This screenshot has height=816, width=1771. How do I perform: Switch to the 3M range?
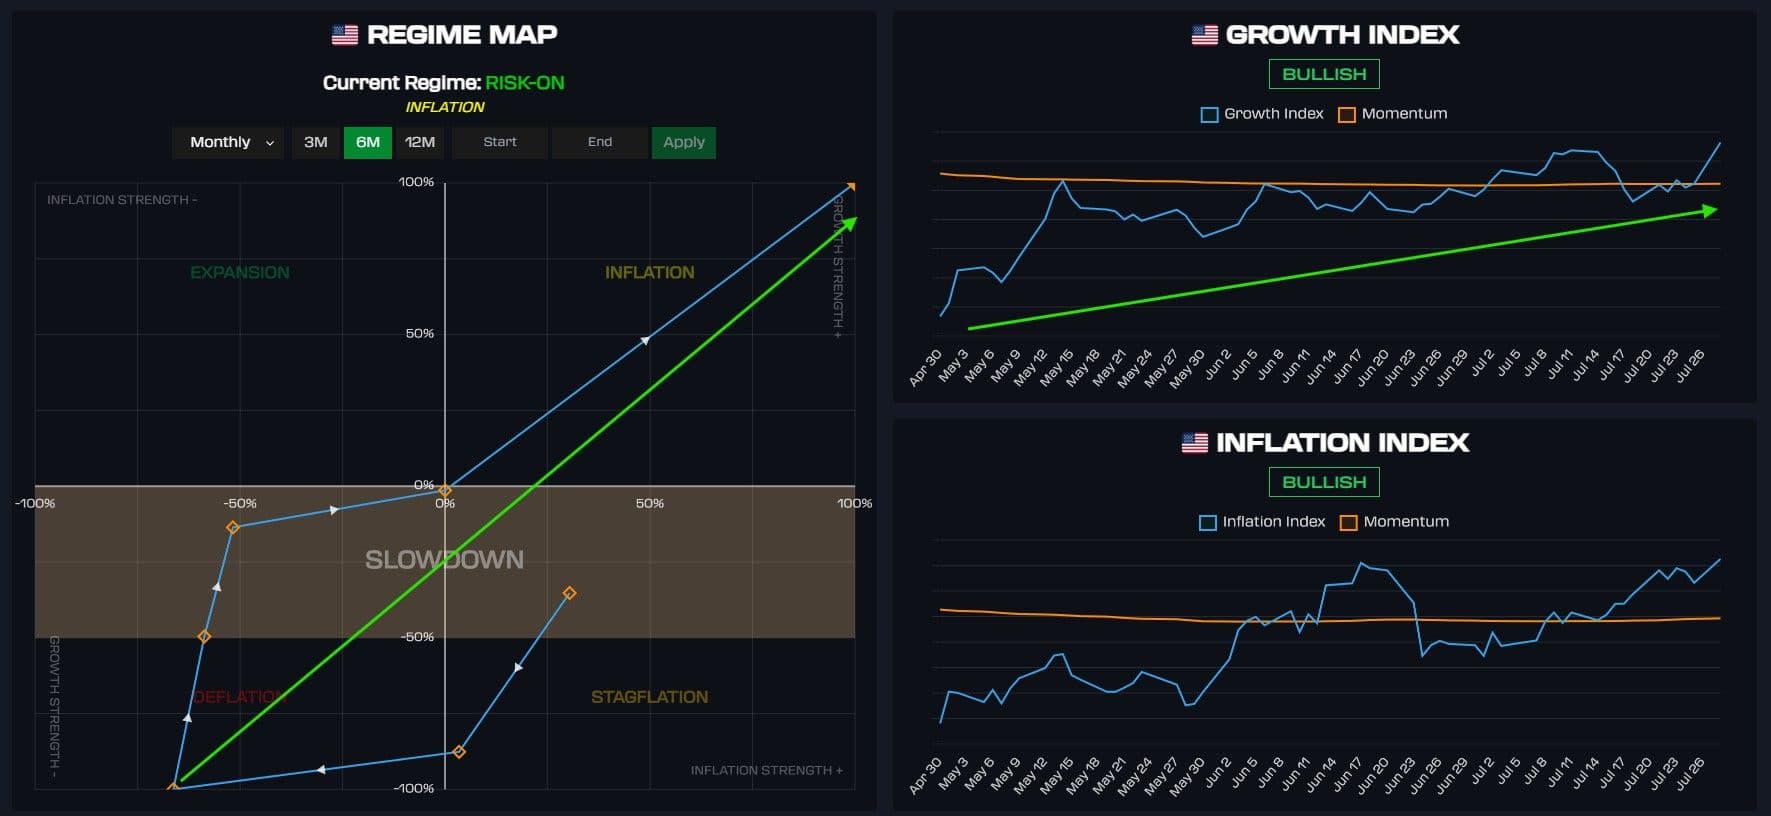[316, 142]
